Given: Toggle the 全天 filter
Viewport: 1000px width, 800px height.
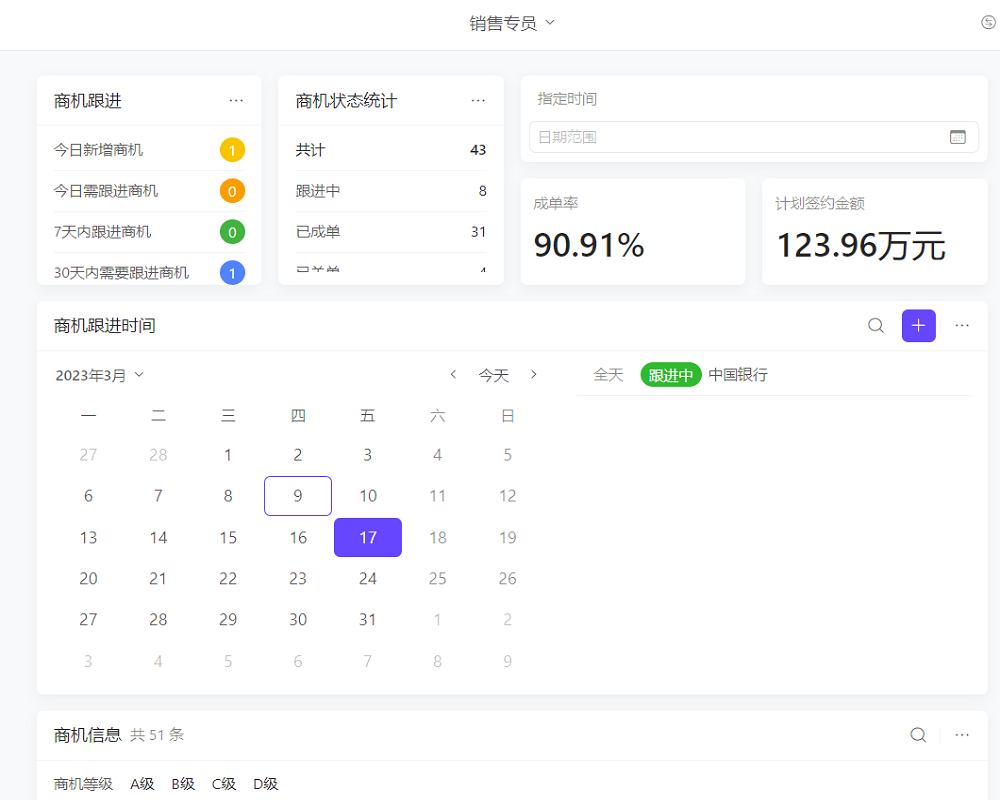Looking at the screenshot, I should tap(608, 375).
